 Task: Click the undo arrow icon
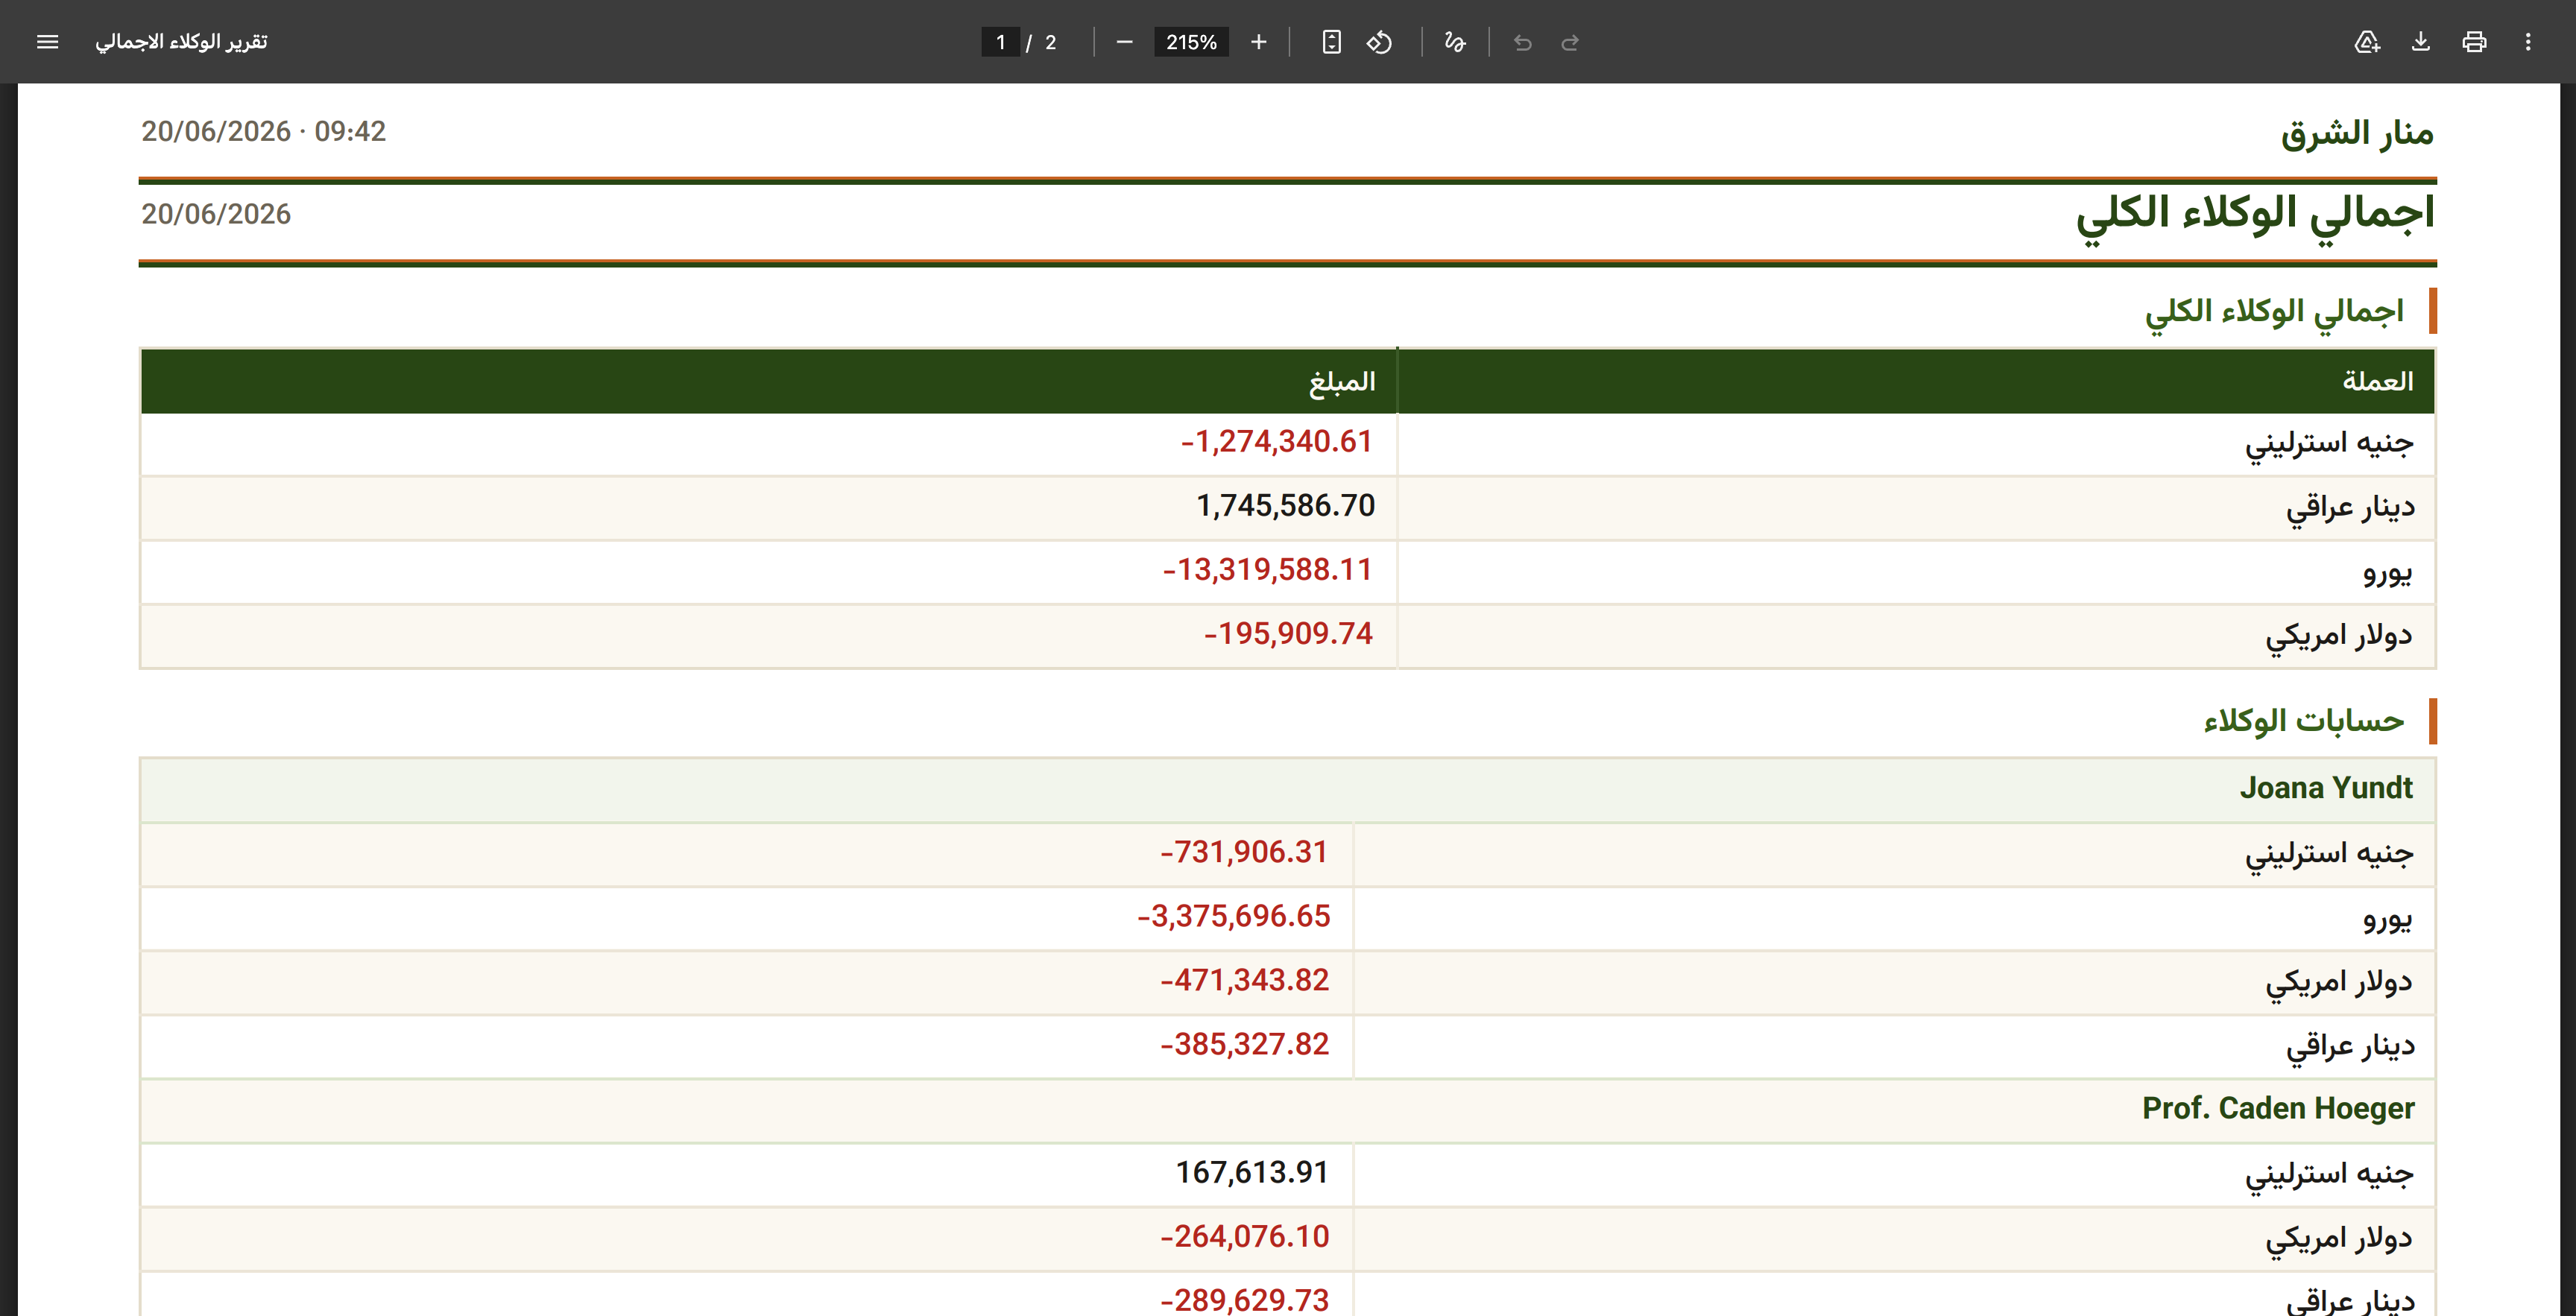click(1522, 42)
